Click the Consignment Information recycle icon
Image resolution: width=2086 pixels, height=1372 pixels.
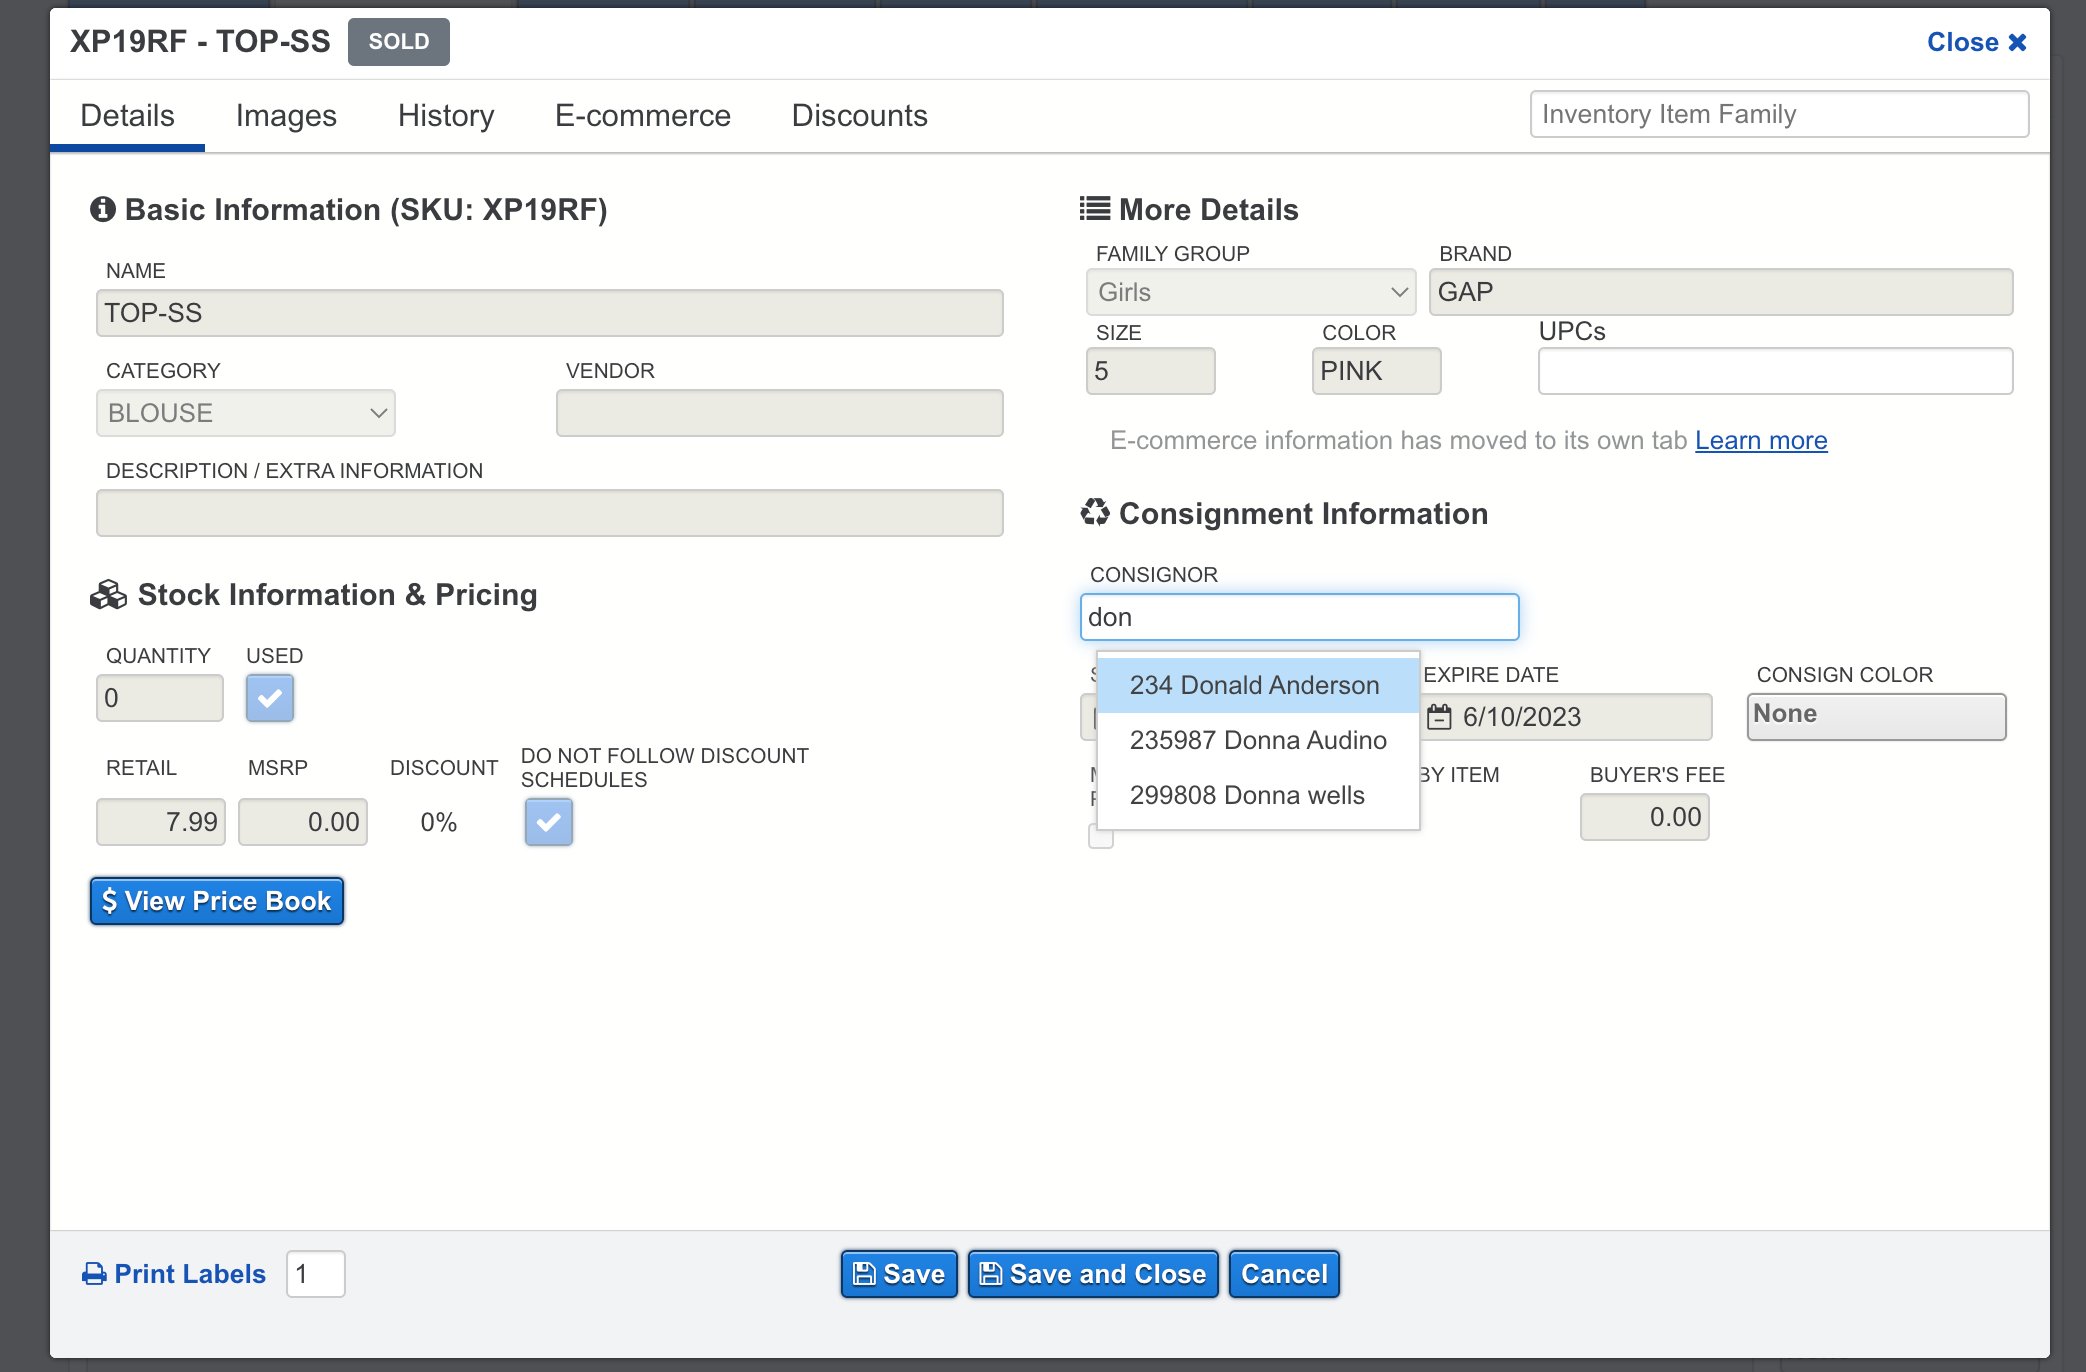pyautogui.click(x=1095, y=513)
